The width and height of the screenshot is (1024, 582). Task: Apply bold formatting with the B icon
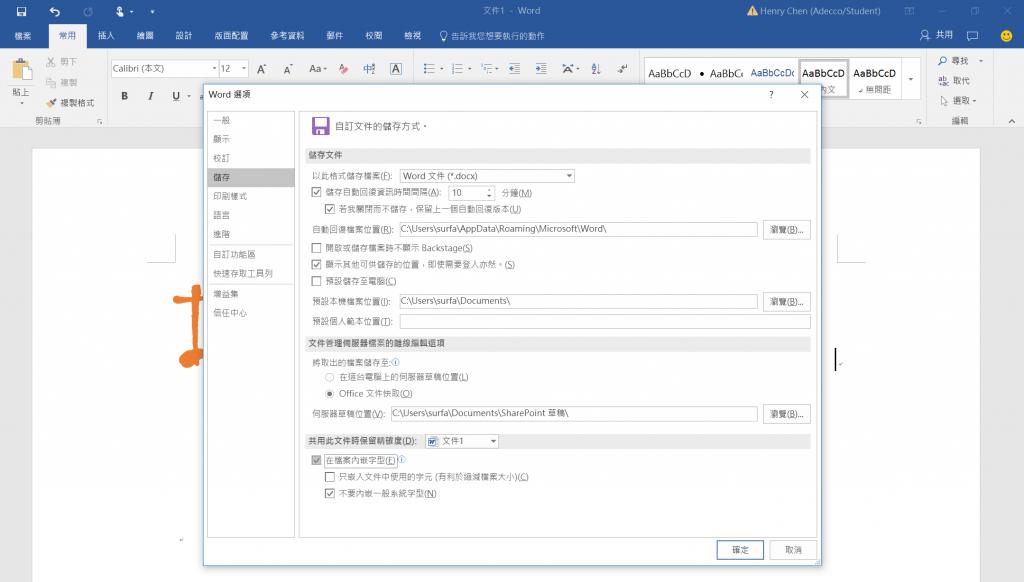pyautogui.click(x=124, y=96)
